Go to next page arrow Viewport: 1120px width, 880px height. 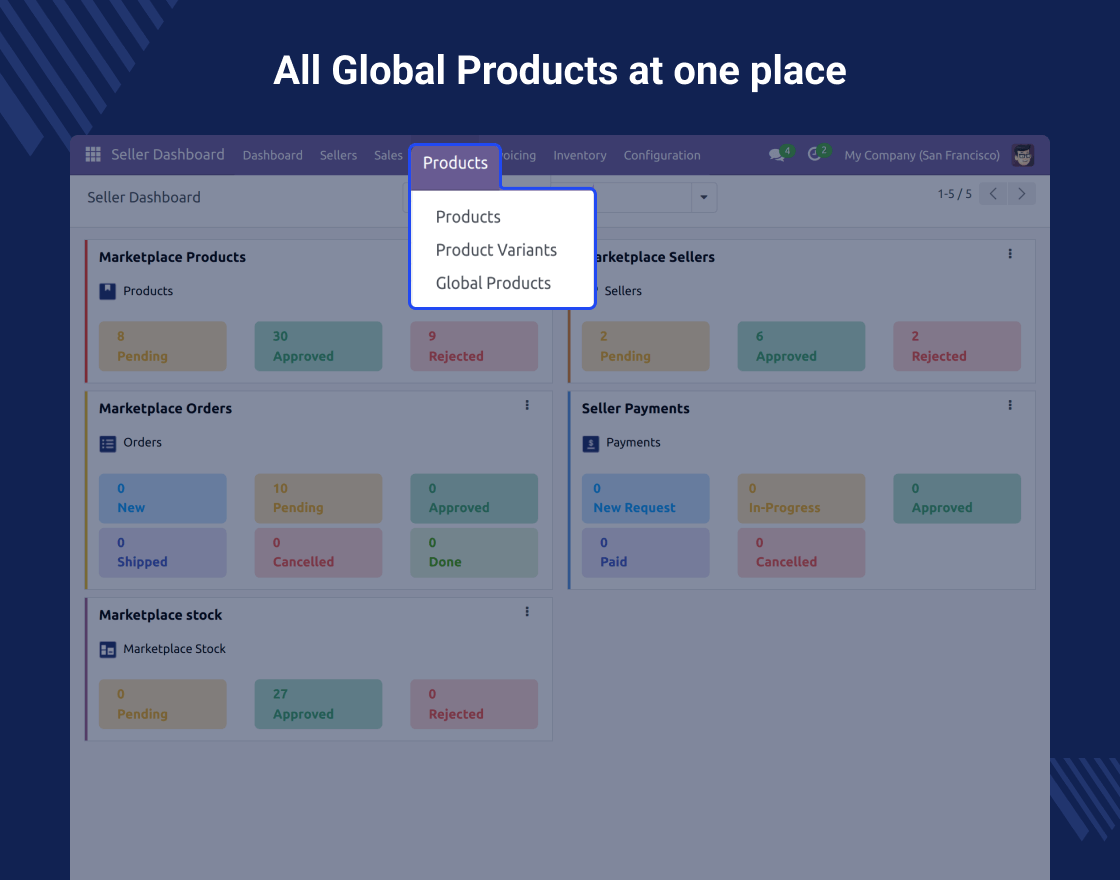[x=1021, y=194]
